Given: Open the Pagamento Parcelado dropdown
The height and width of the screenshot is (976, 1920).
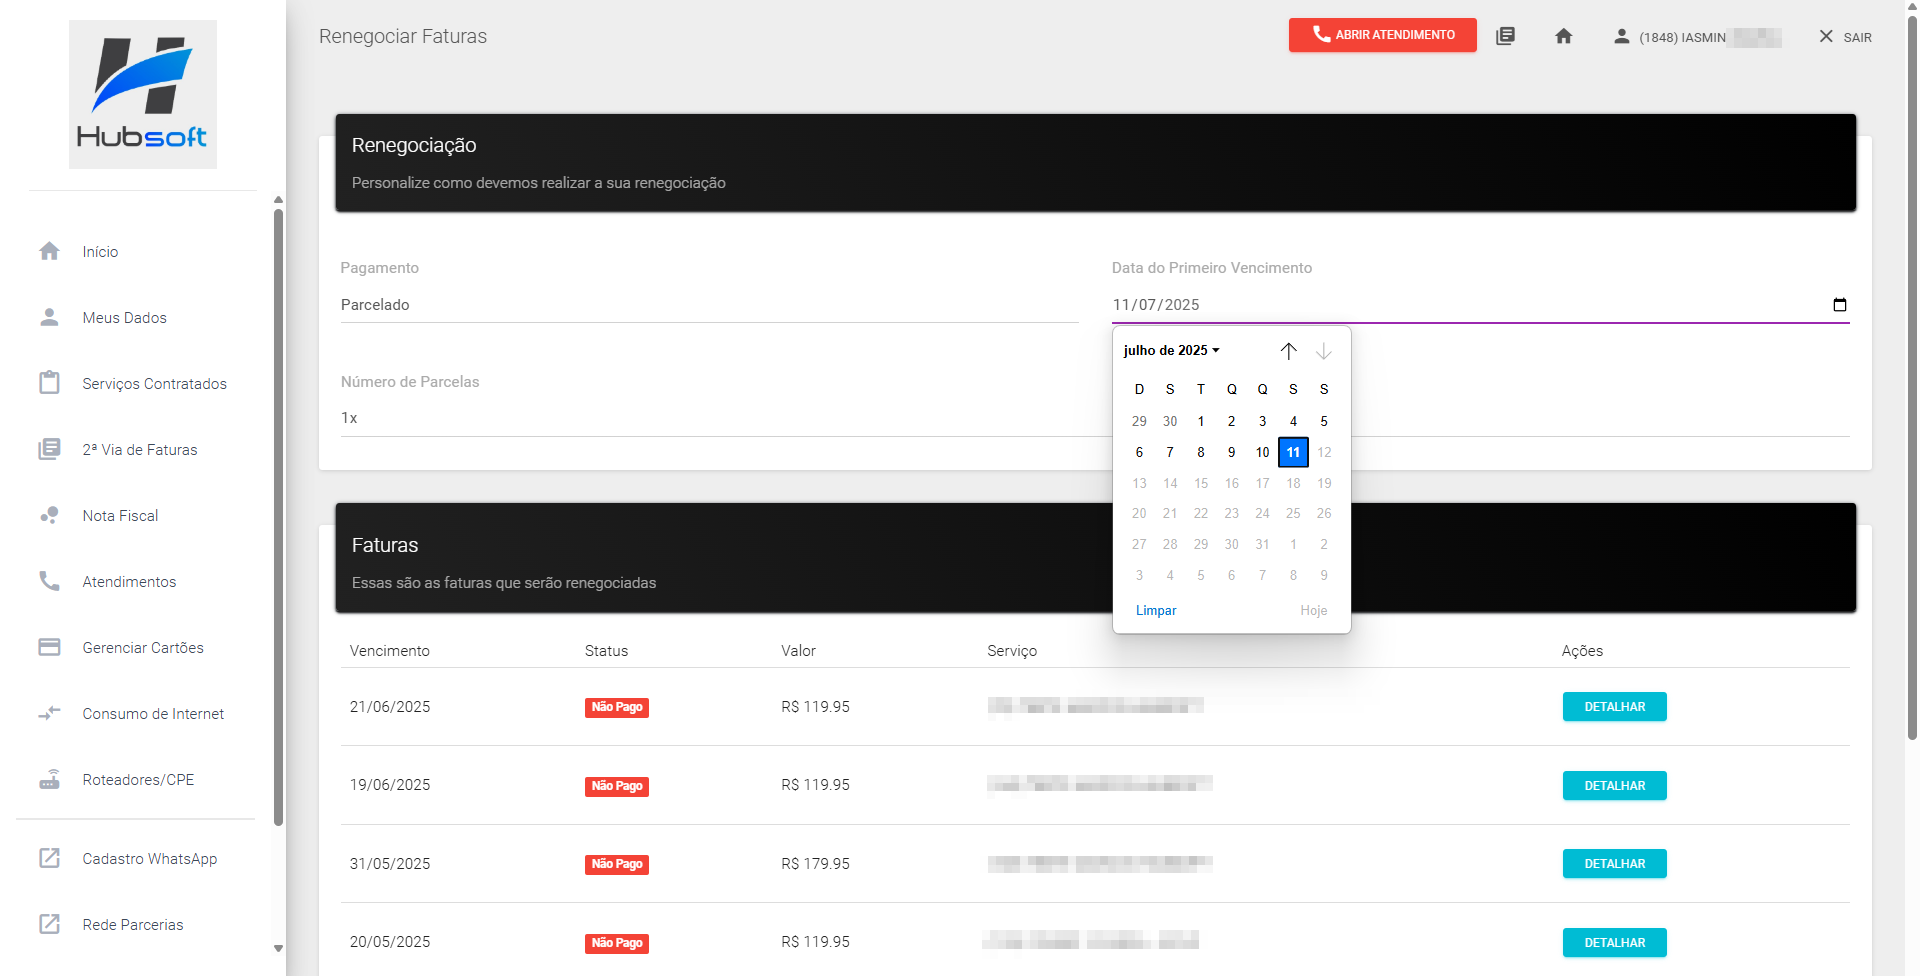Looking at the screenshot, I should (x=709, y=305).
